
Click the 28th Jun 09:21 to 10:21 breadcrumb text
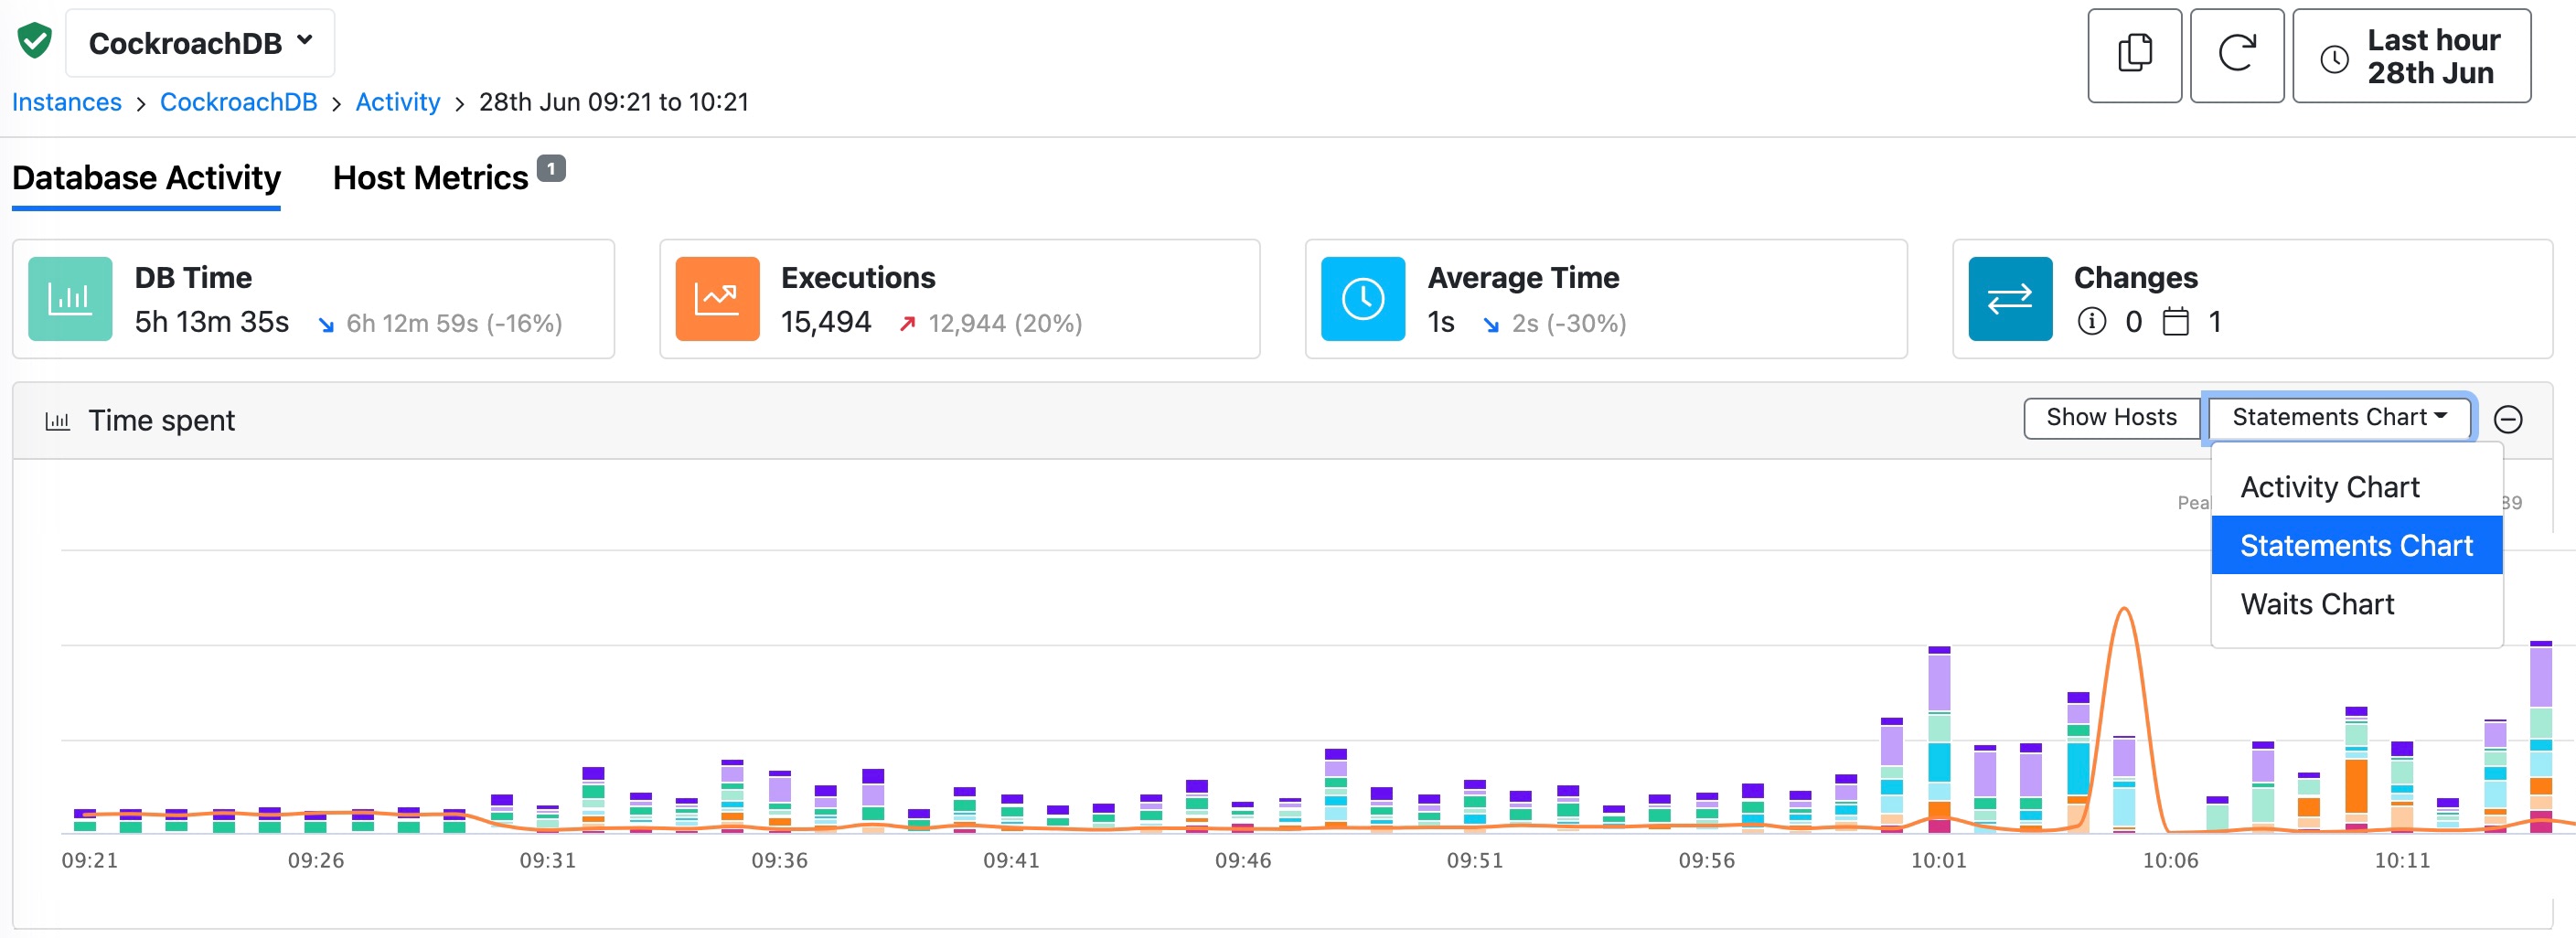(613, 102)
